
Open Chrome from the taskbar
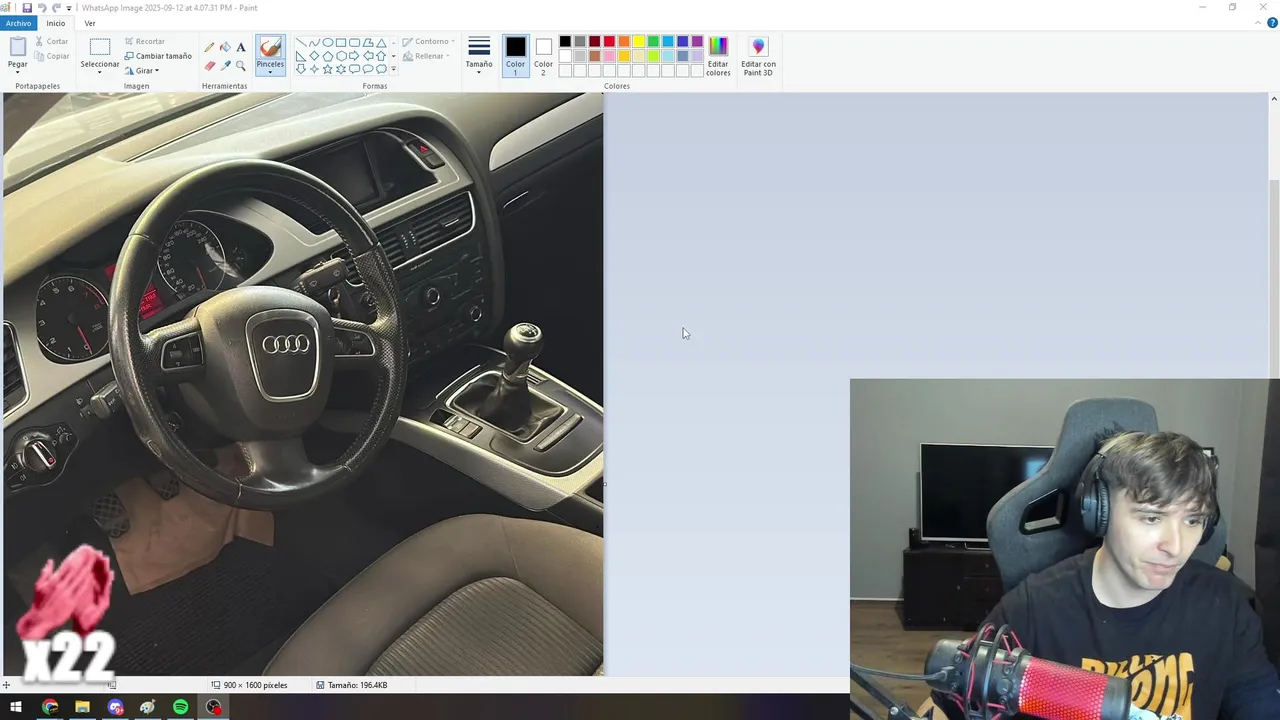click(50, 707)
